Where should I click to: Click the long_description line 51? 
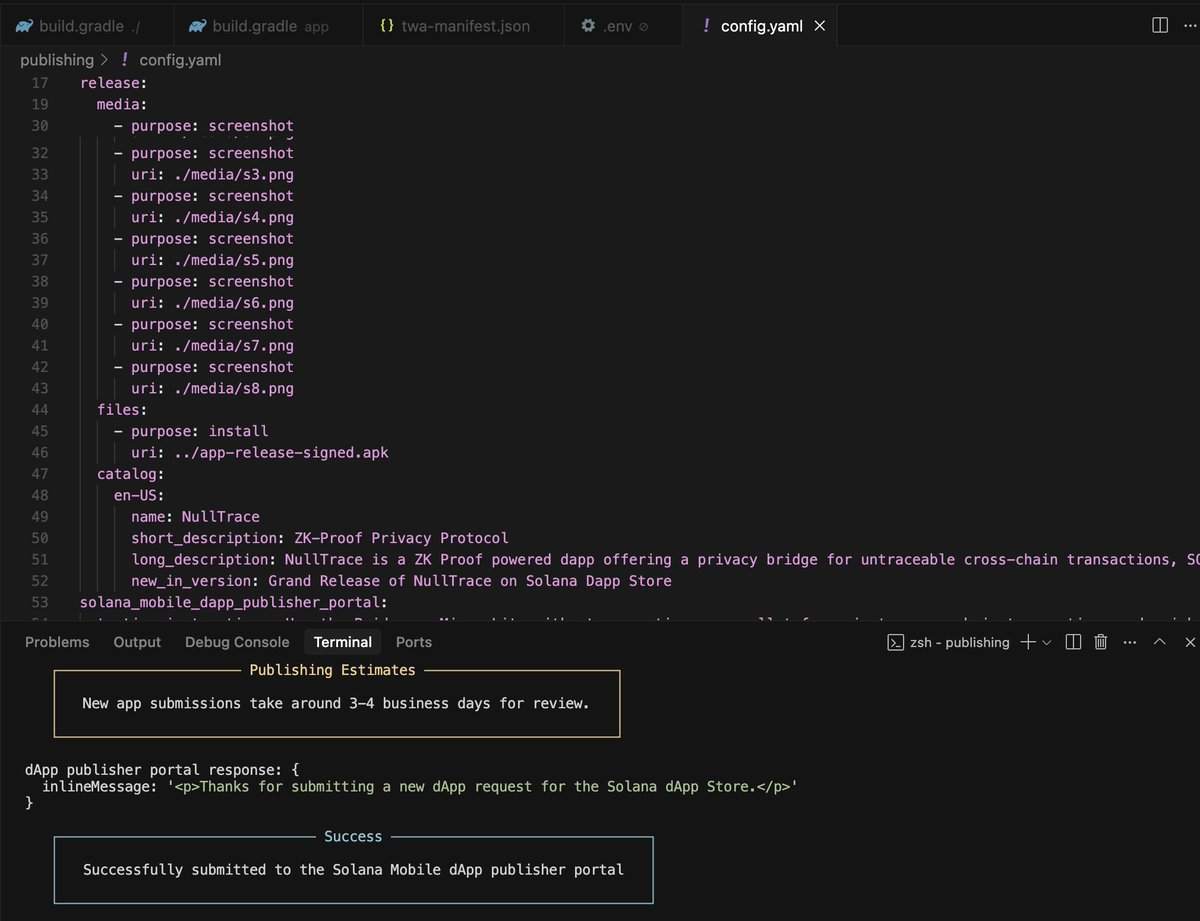click(x=665, y=560)
